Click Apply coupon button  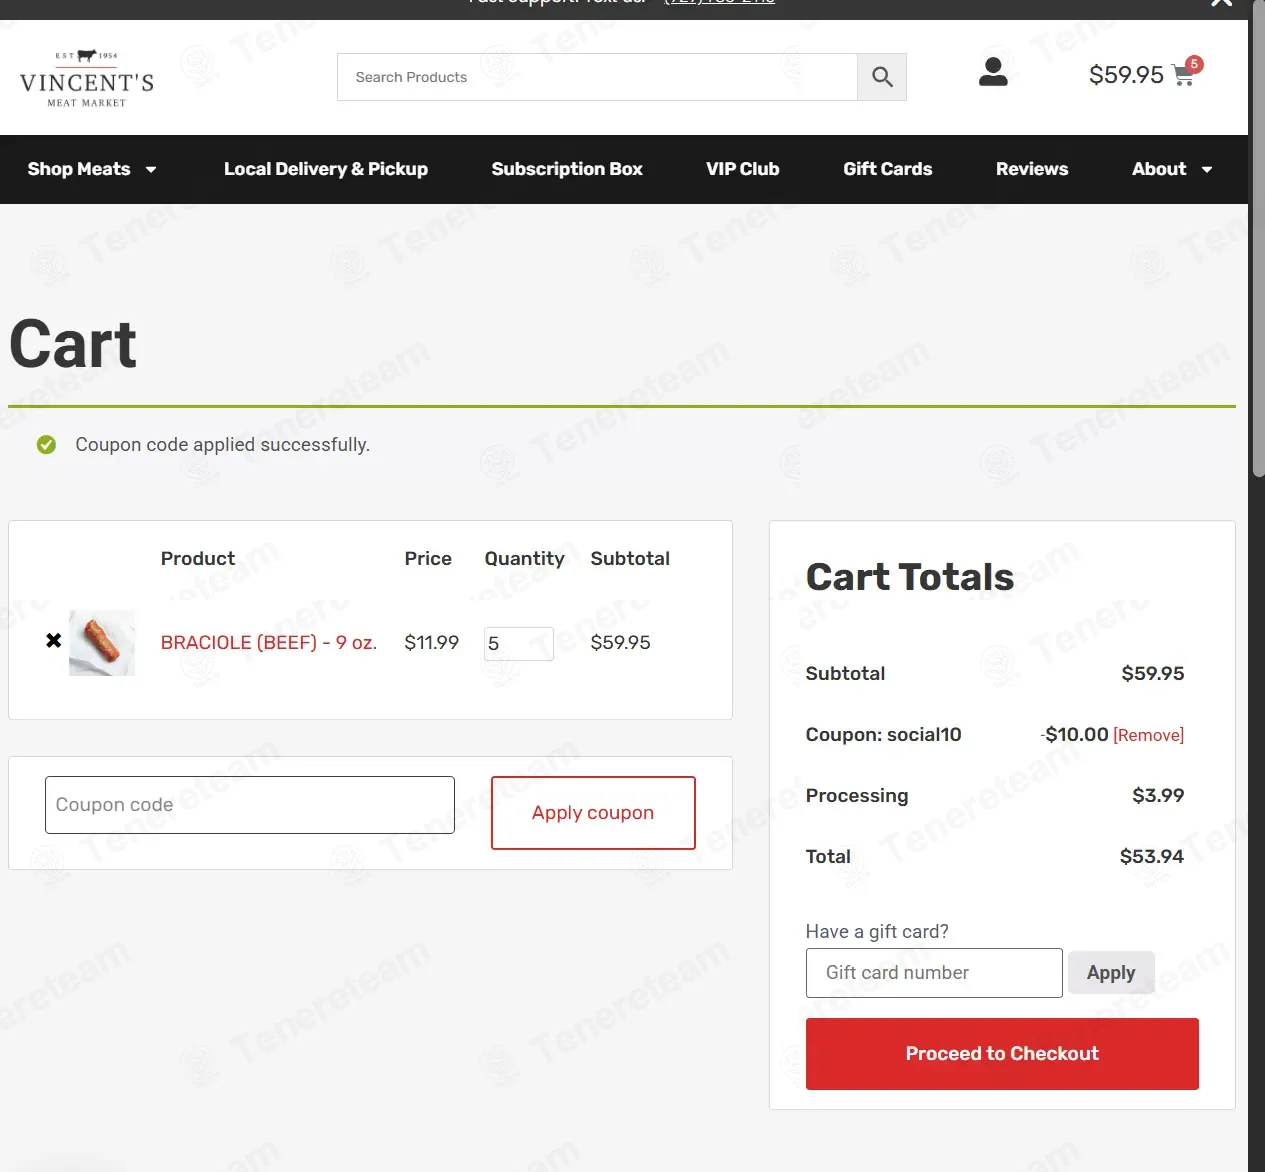pos(593,813)
